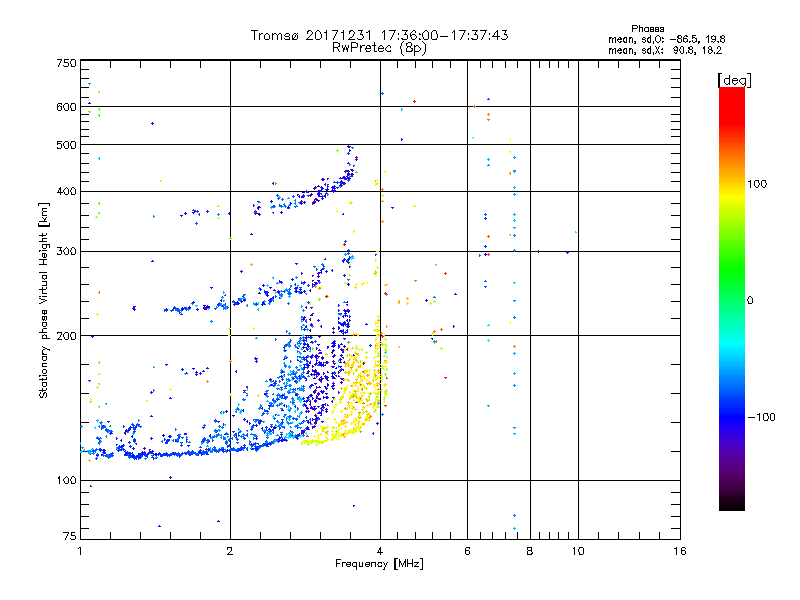Click the x-axis tick label '10'
Screen dimensions: 800x600
(578, 551)
